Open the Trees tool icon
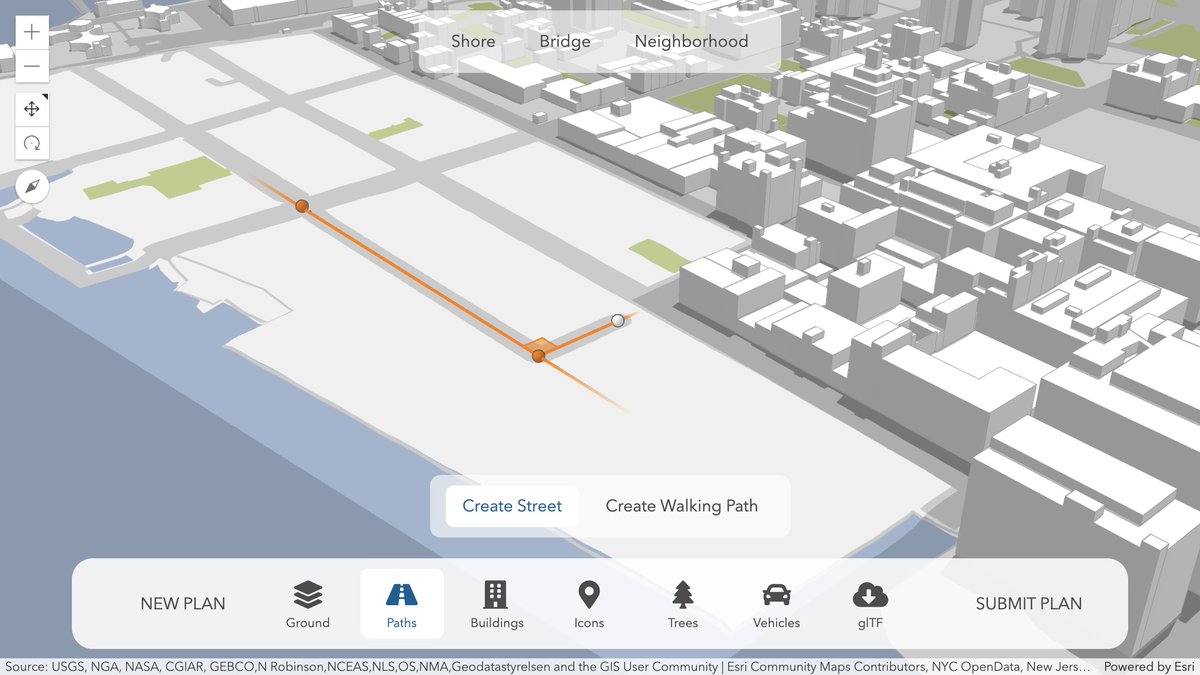This screenshot has height=675, width=1200. click(683, 595)
